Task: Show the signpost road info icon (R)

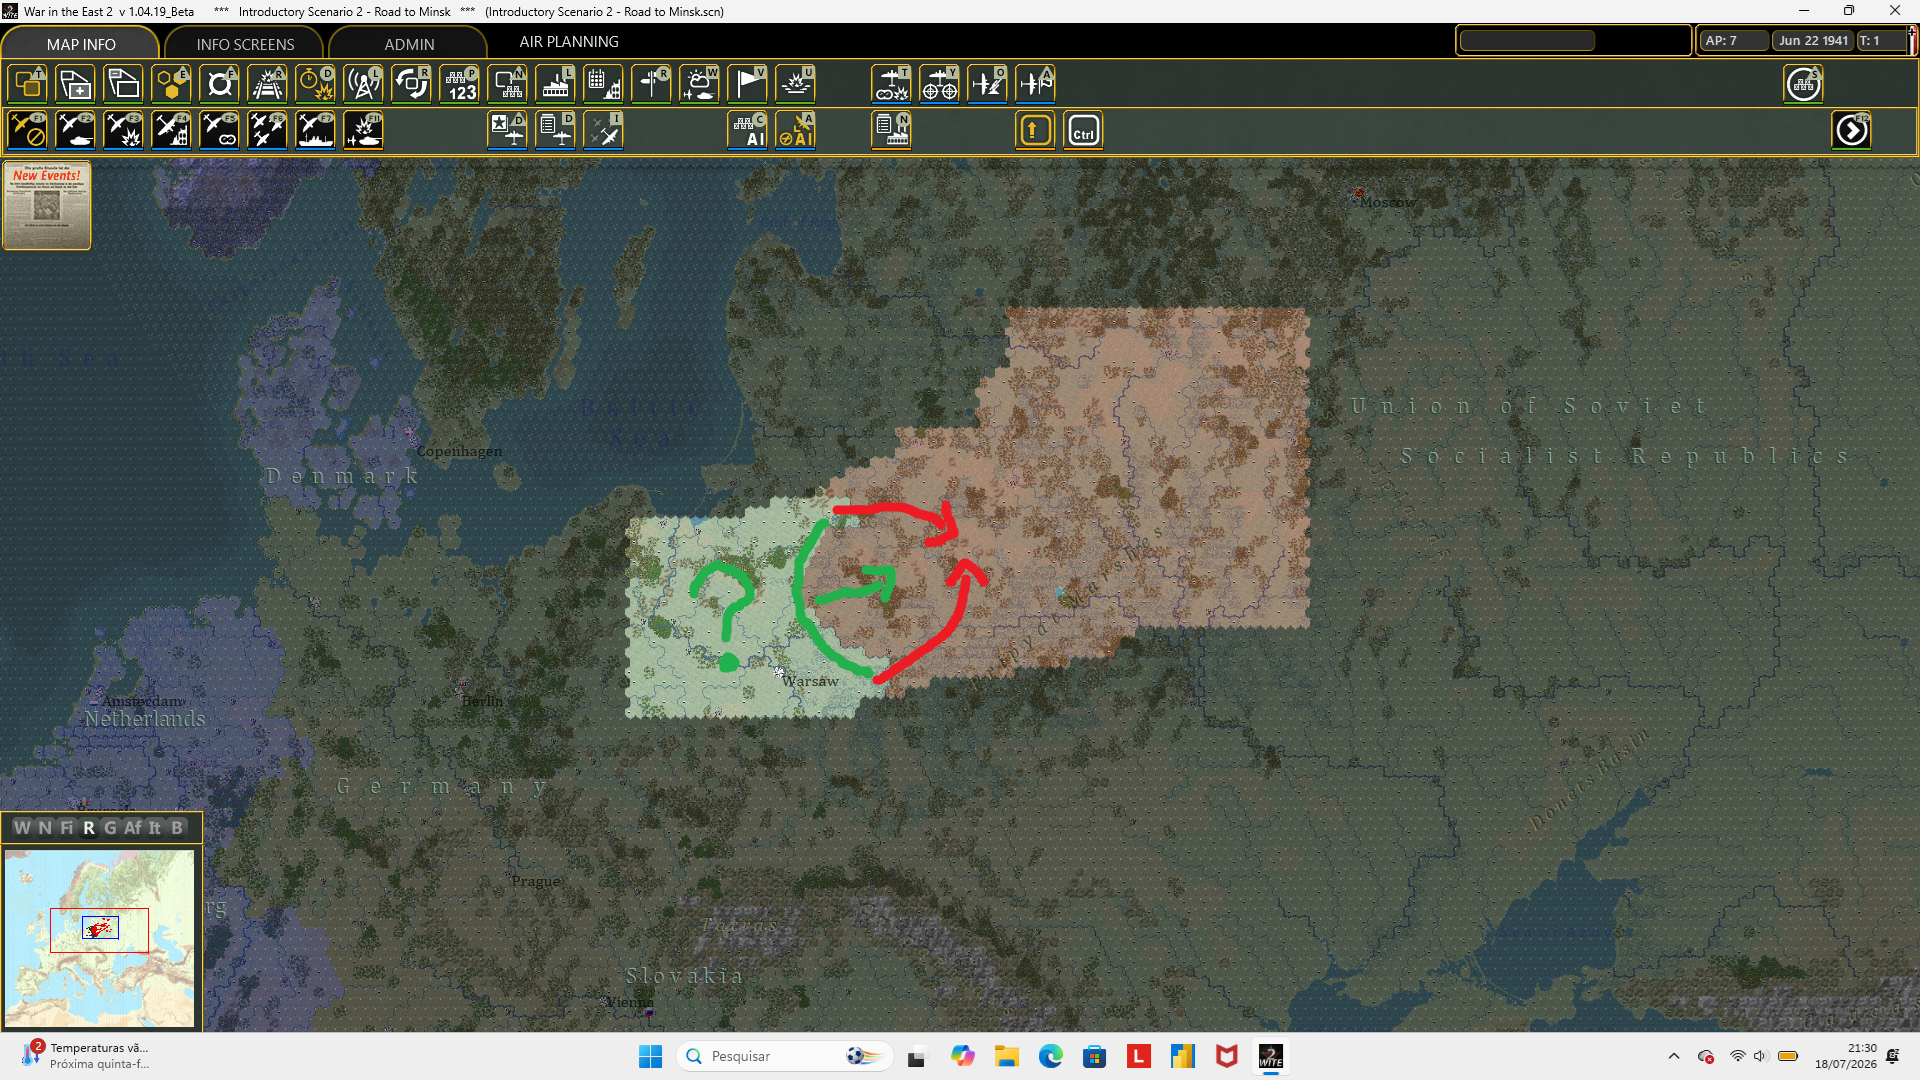Action: [652, 84]
